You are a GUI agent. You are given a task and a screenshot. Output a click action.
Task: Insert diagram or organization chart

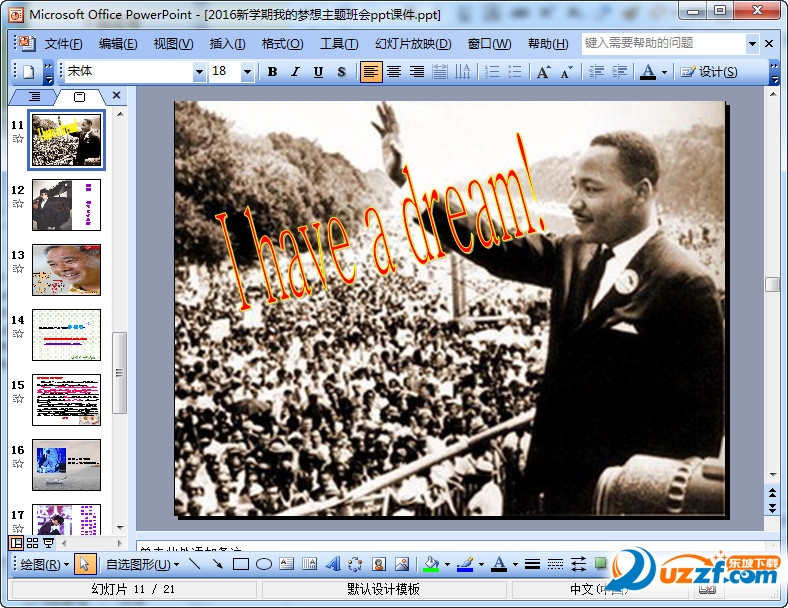[355, 564]
